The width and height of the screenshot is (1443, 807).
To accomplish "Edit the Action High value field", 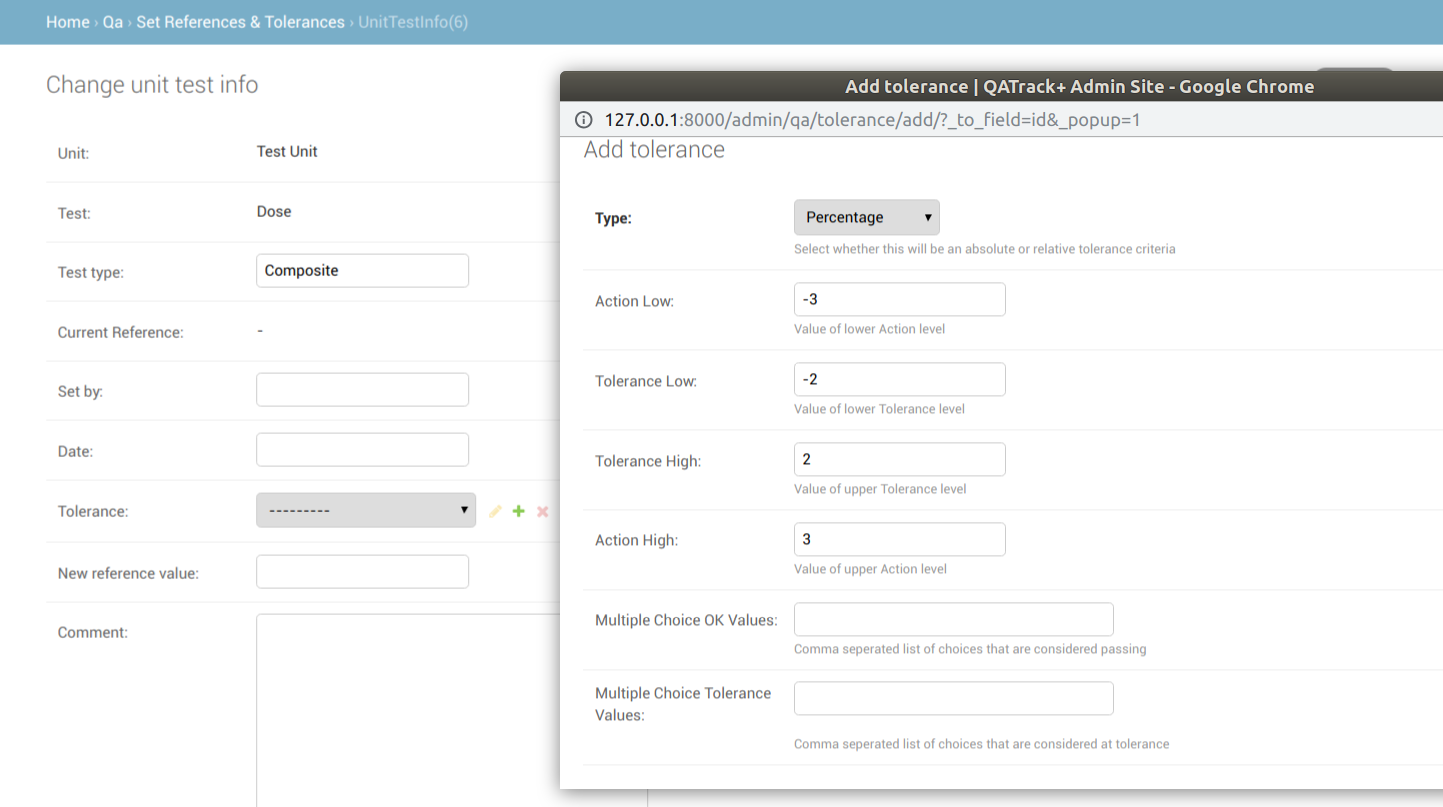I will pos(900,539).
